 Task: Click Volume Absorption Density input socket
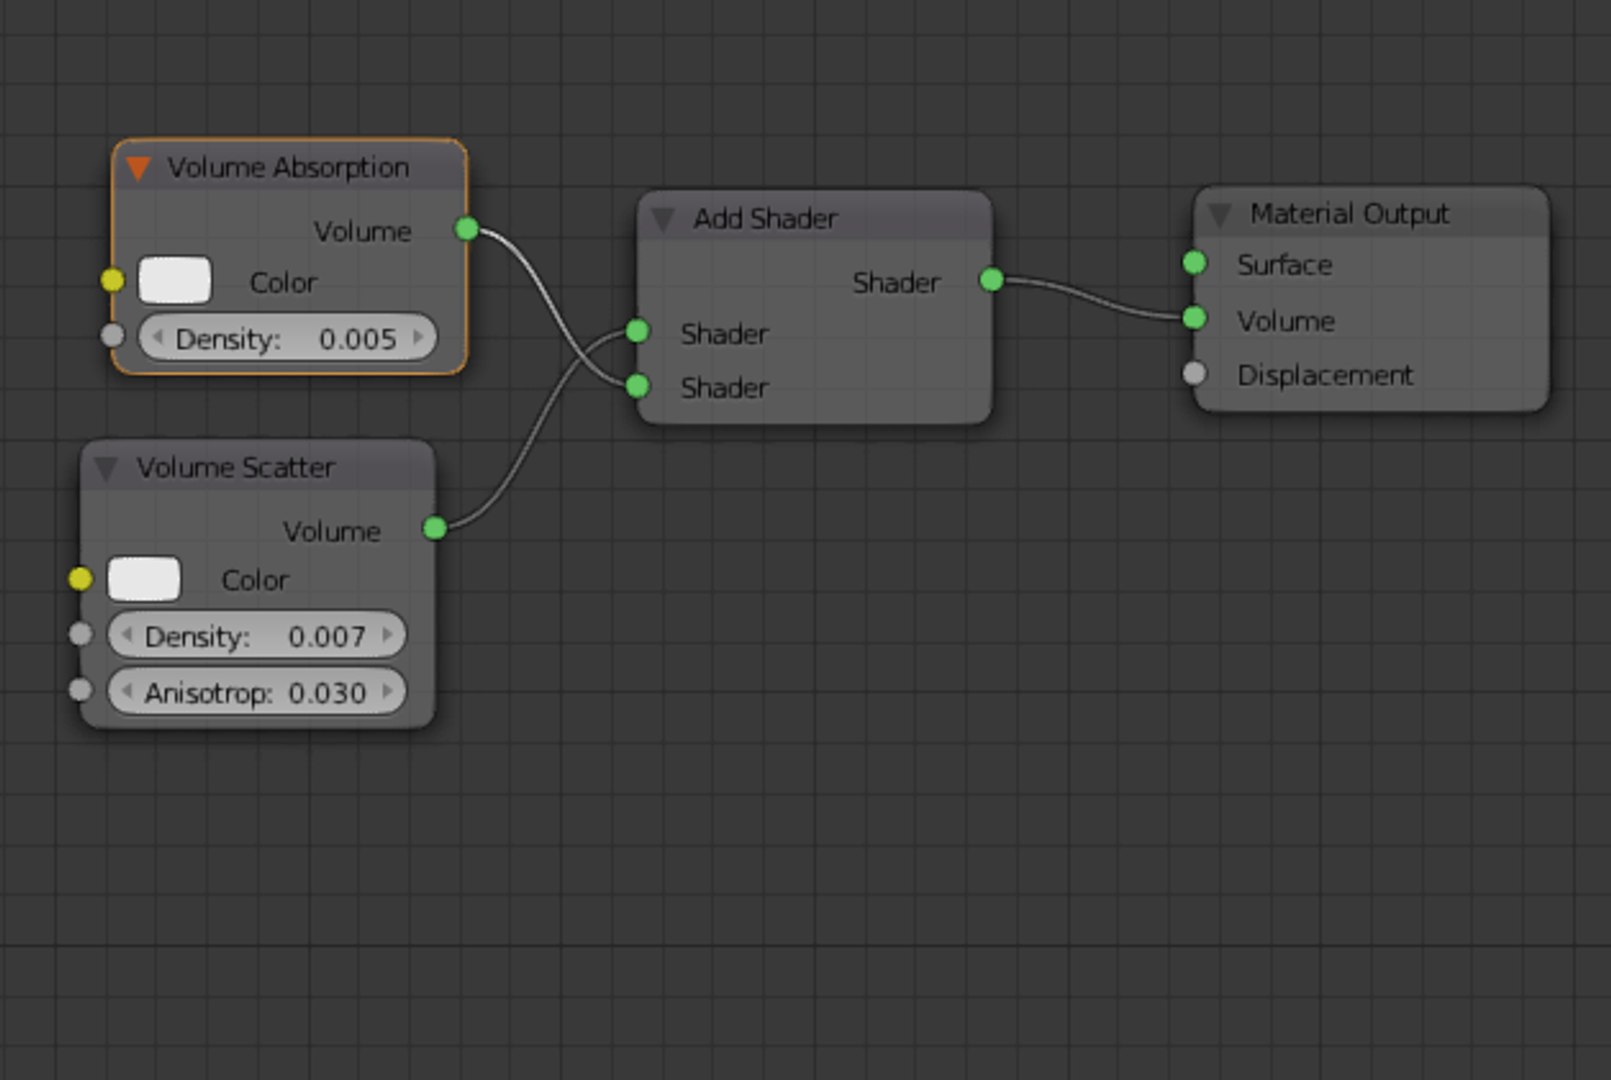tap(113, 336)
